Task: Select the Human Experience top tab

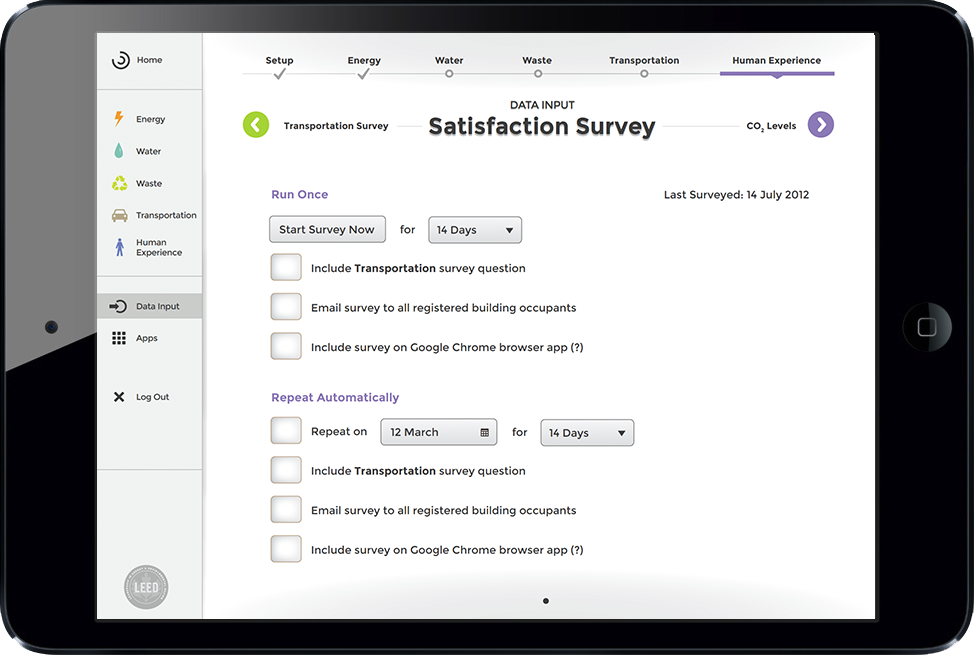Action: (x=776, y=60)
